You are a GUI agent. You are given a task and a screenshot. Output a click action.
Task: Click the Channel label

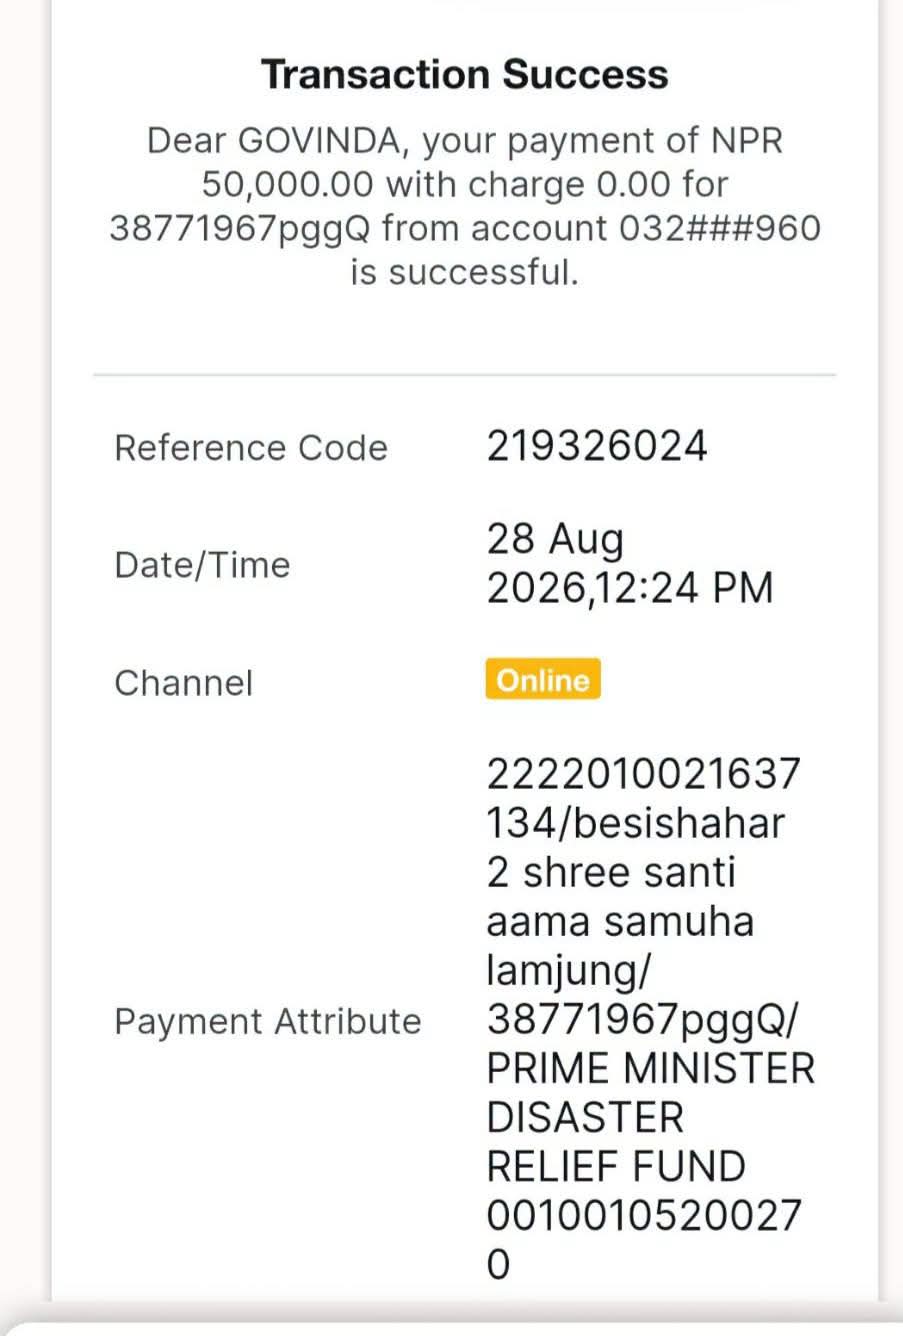tap(184, 683)
